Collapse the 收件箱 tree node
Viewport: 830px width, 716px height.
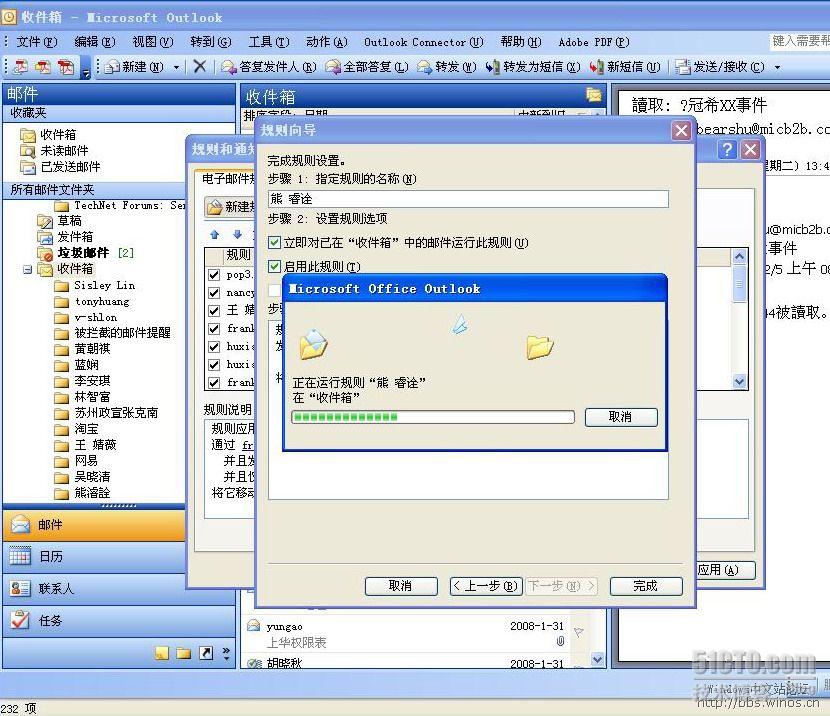28,270
